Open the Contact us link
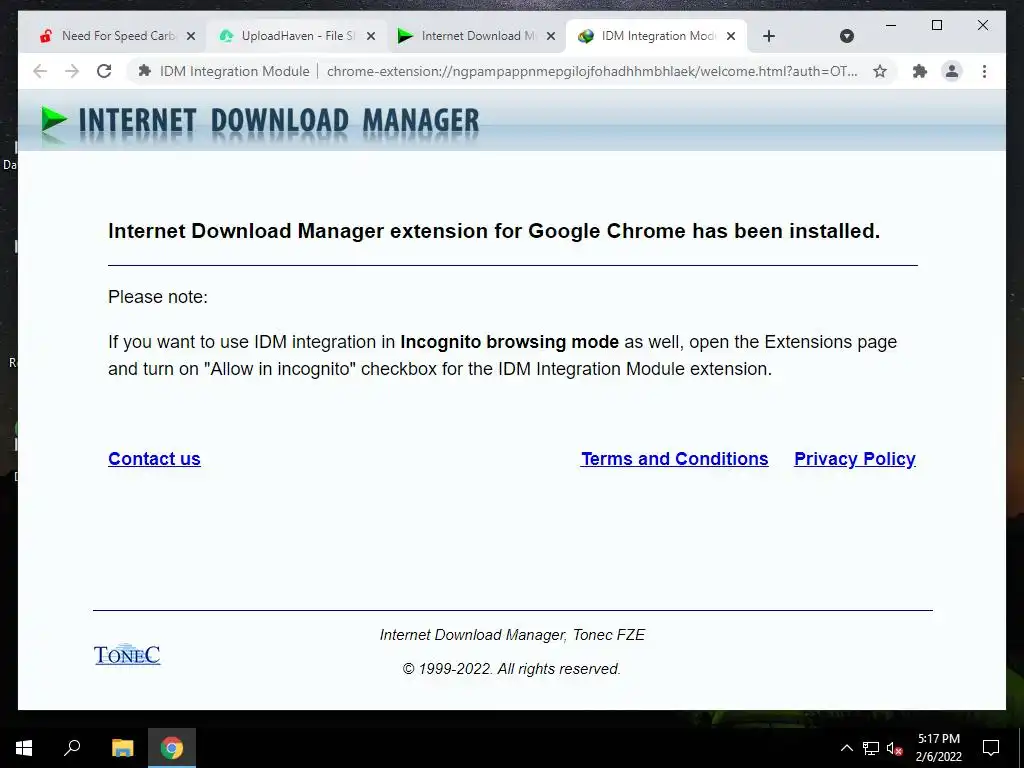The width and height of the screenshot is (1024, 768). 154,459
